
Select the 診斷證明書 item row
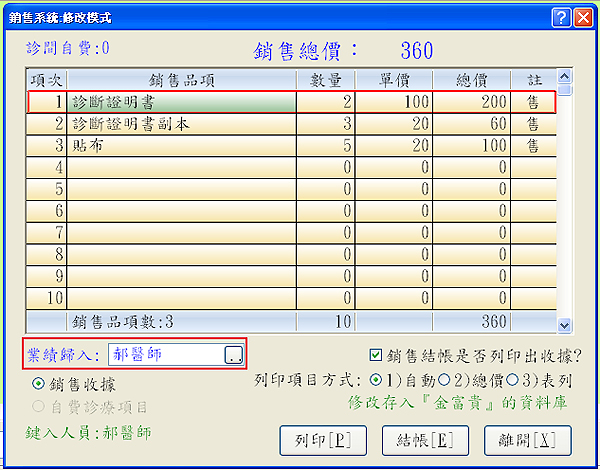point(182,102)
